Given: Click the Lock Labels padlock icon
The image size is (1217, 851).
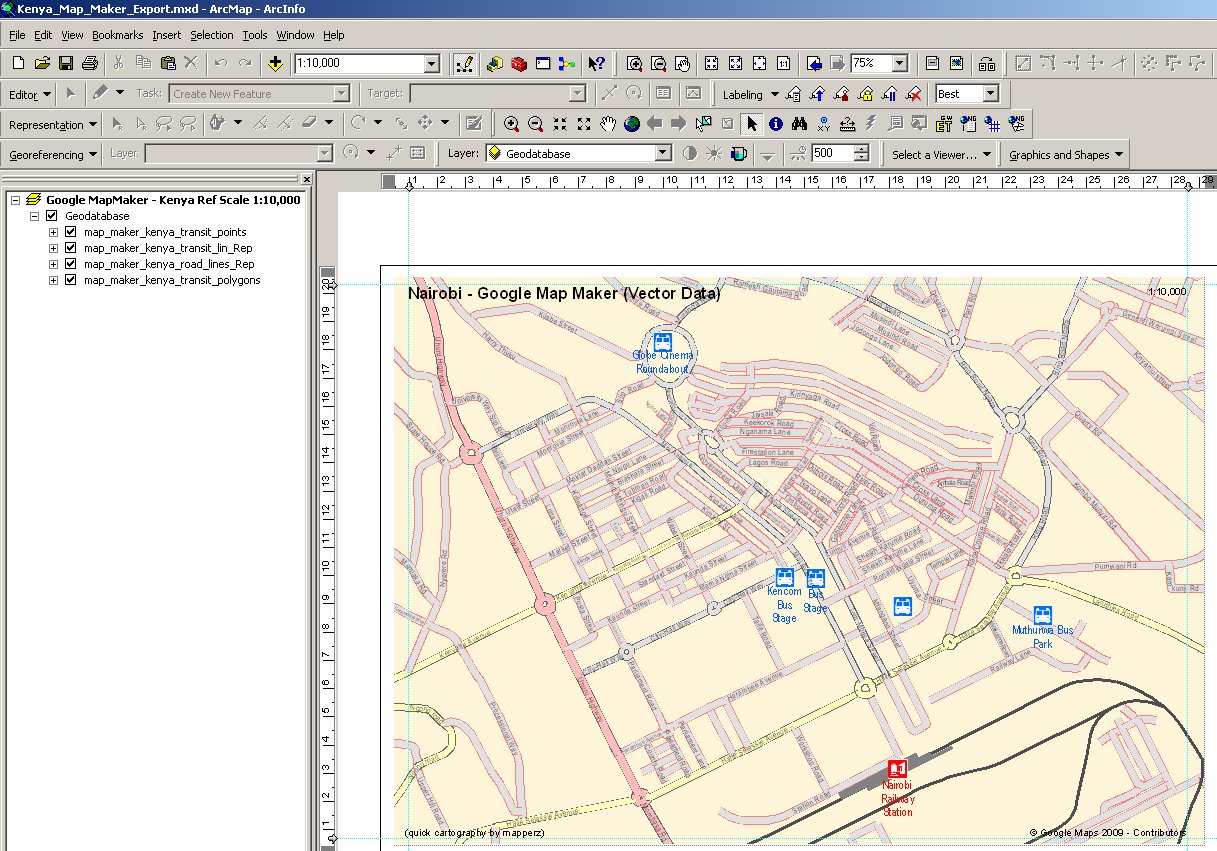Looking at the screenshot, I should (x=866, y=94).
